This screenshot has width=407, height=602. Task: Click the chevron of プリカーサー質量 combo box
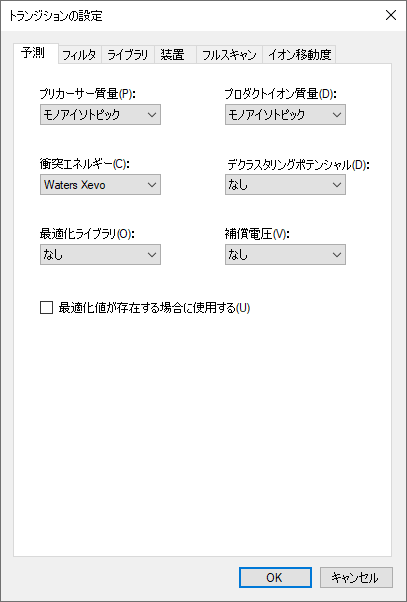pyautogui.click(x=152, y=114)
